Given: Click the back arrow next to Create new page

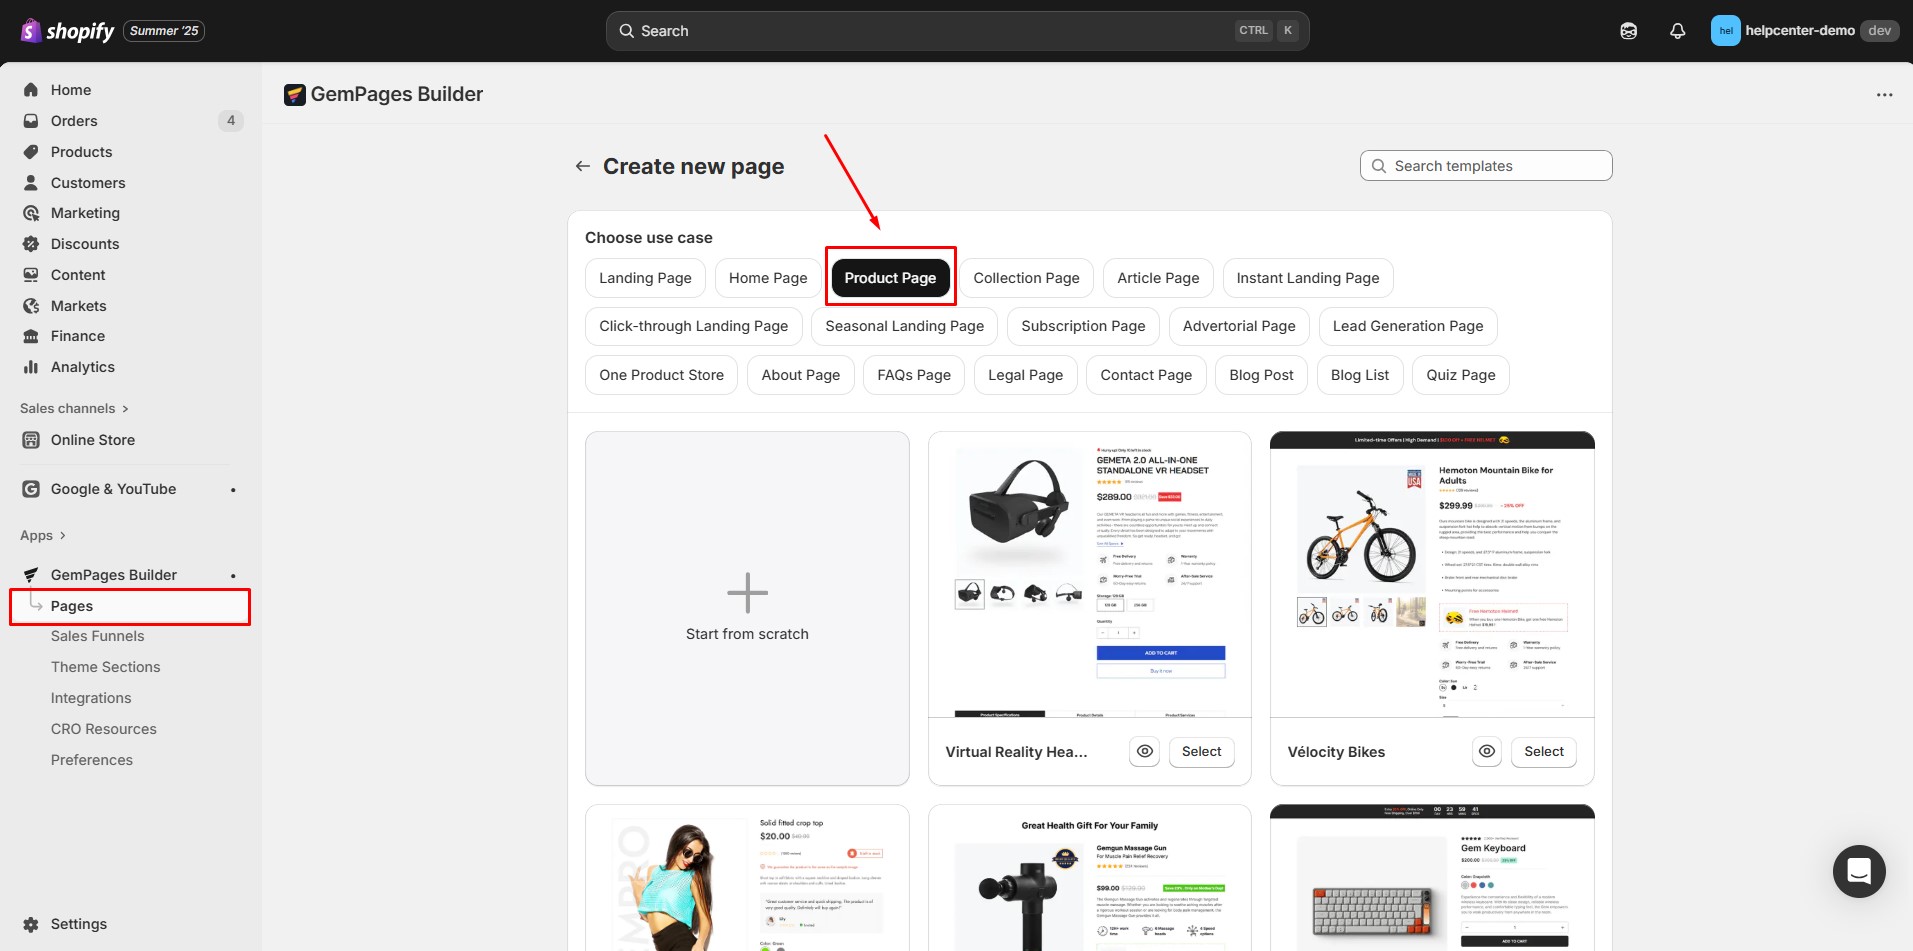Looking at the screenshot, I should pos(582,166).
